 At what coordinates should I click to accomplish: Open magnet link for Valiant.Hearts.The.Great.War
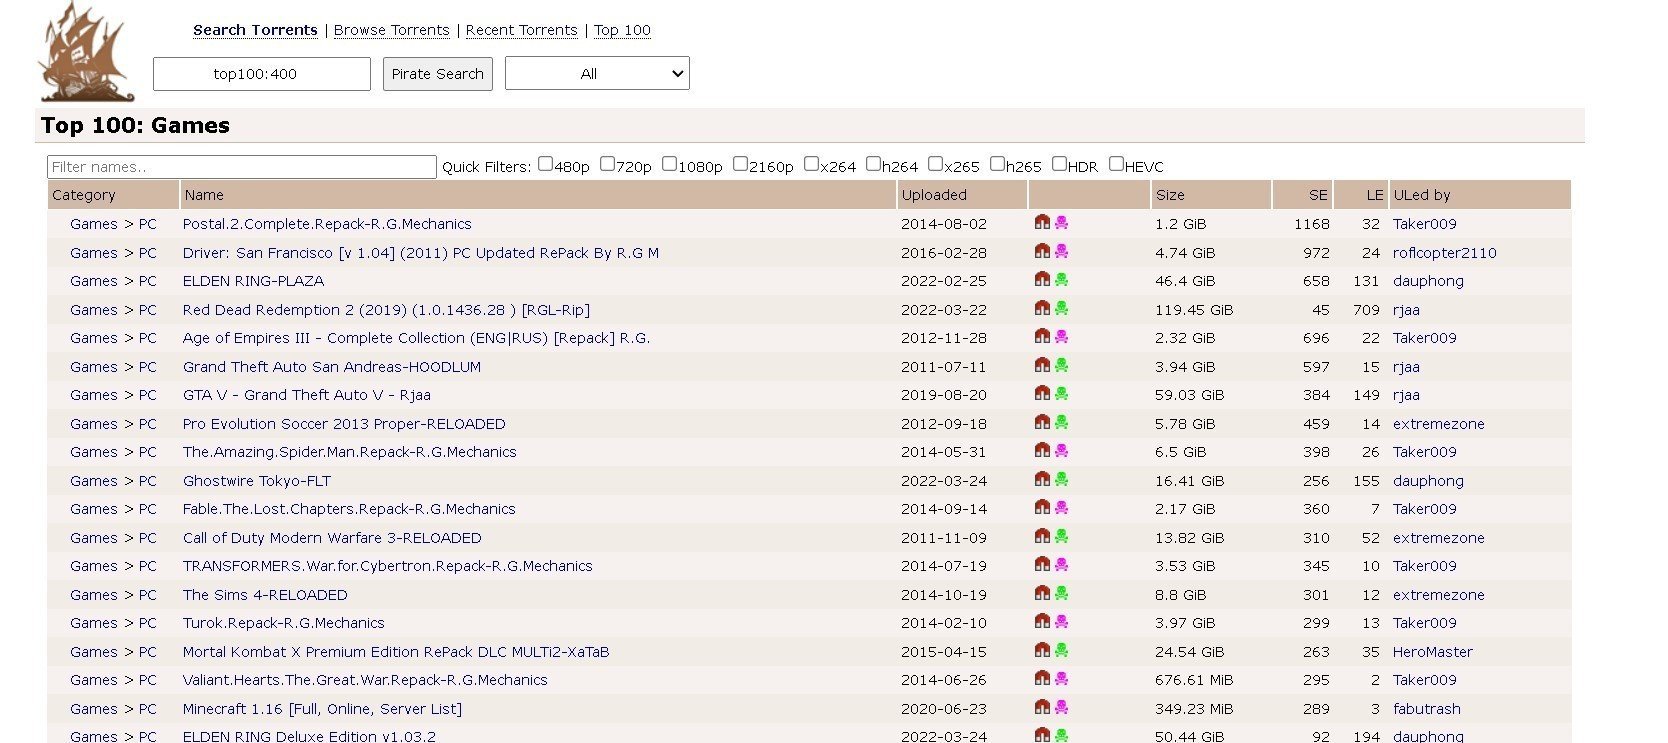click(1042, 678)
